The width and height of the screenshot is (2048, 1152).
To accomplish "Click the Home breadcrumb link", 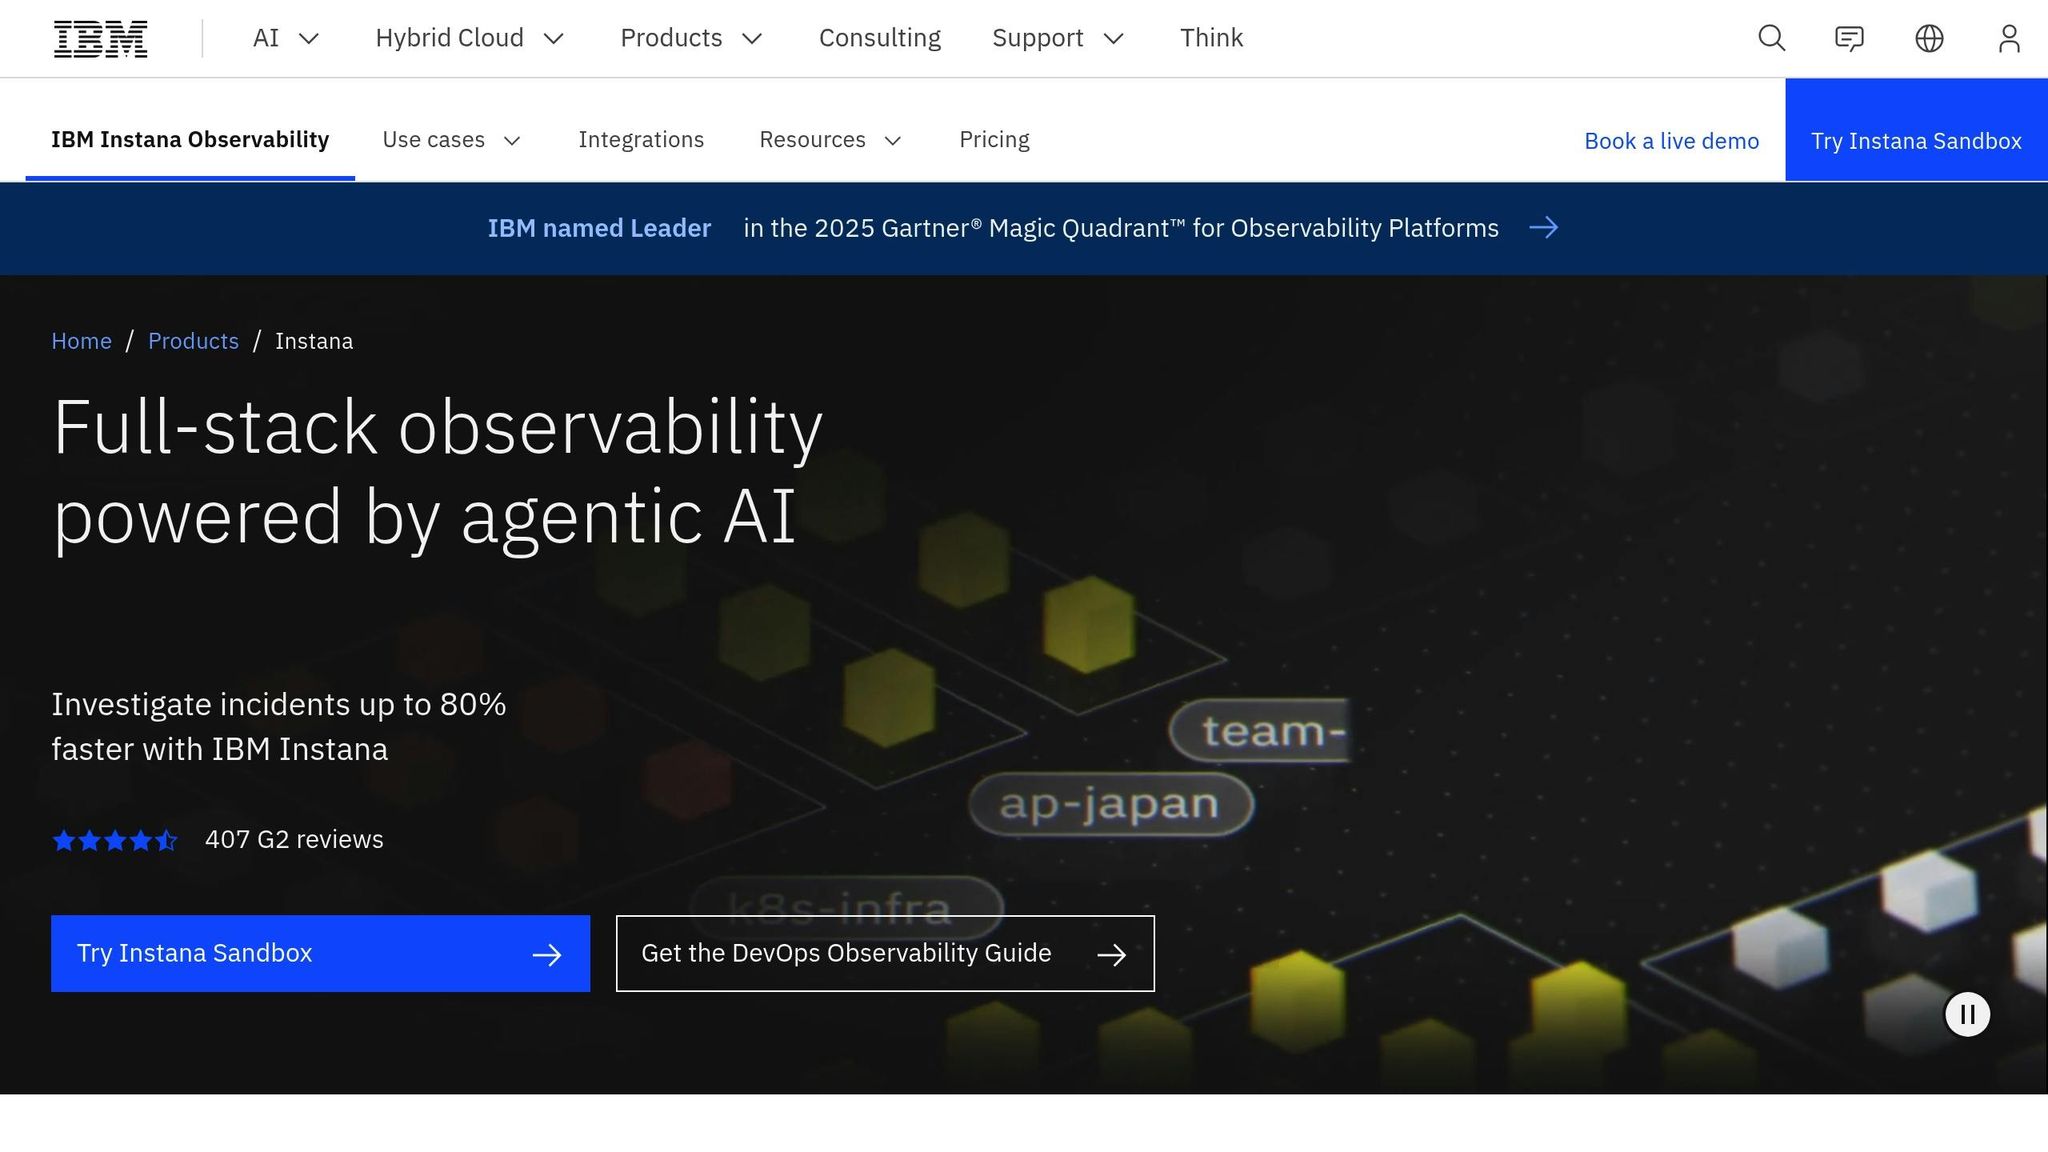I will 81,341.
